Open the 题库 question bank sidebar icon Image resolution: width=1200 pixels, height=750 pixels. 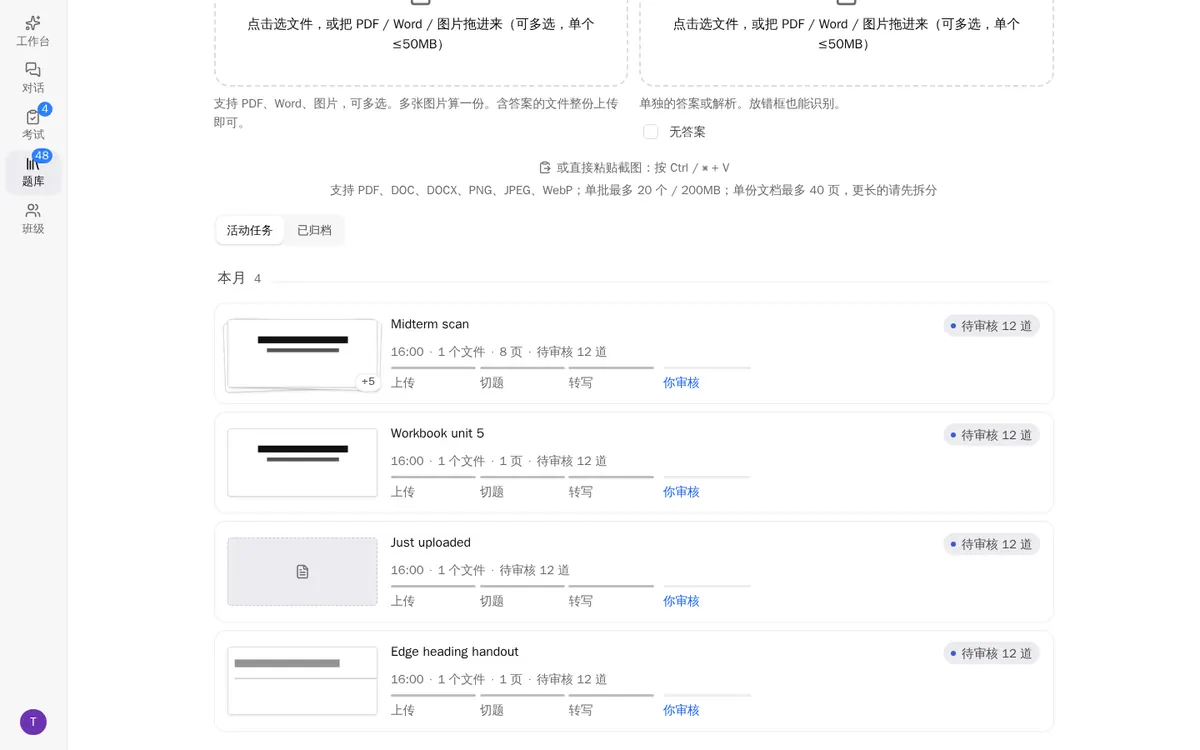tap(33, 172)
